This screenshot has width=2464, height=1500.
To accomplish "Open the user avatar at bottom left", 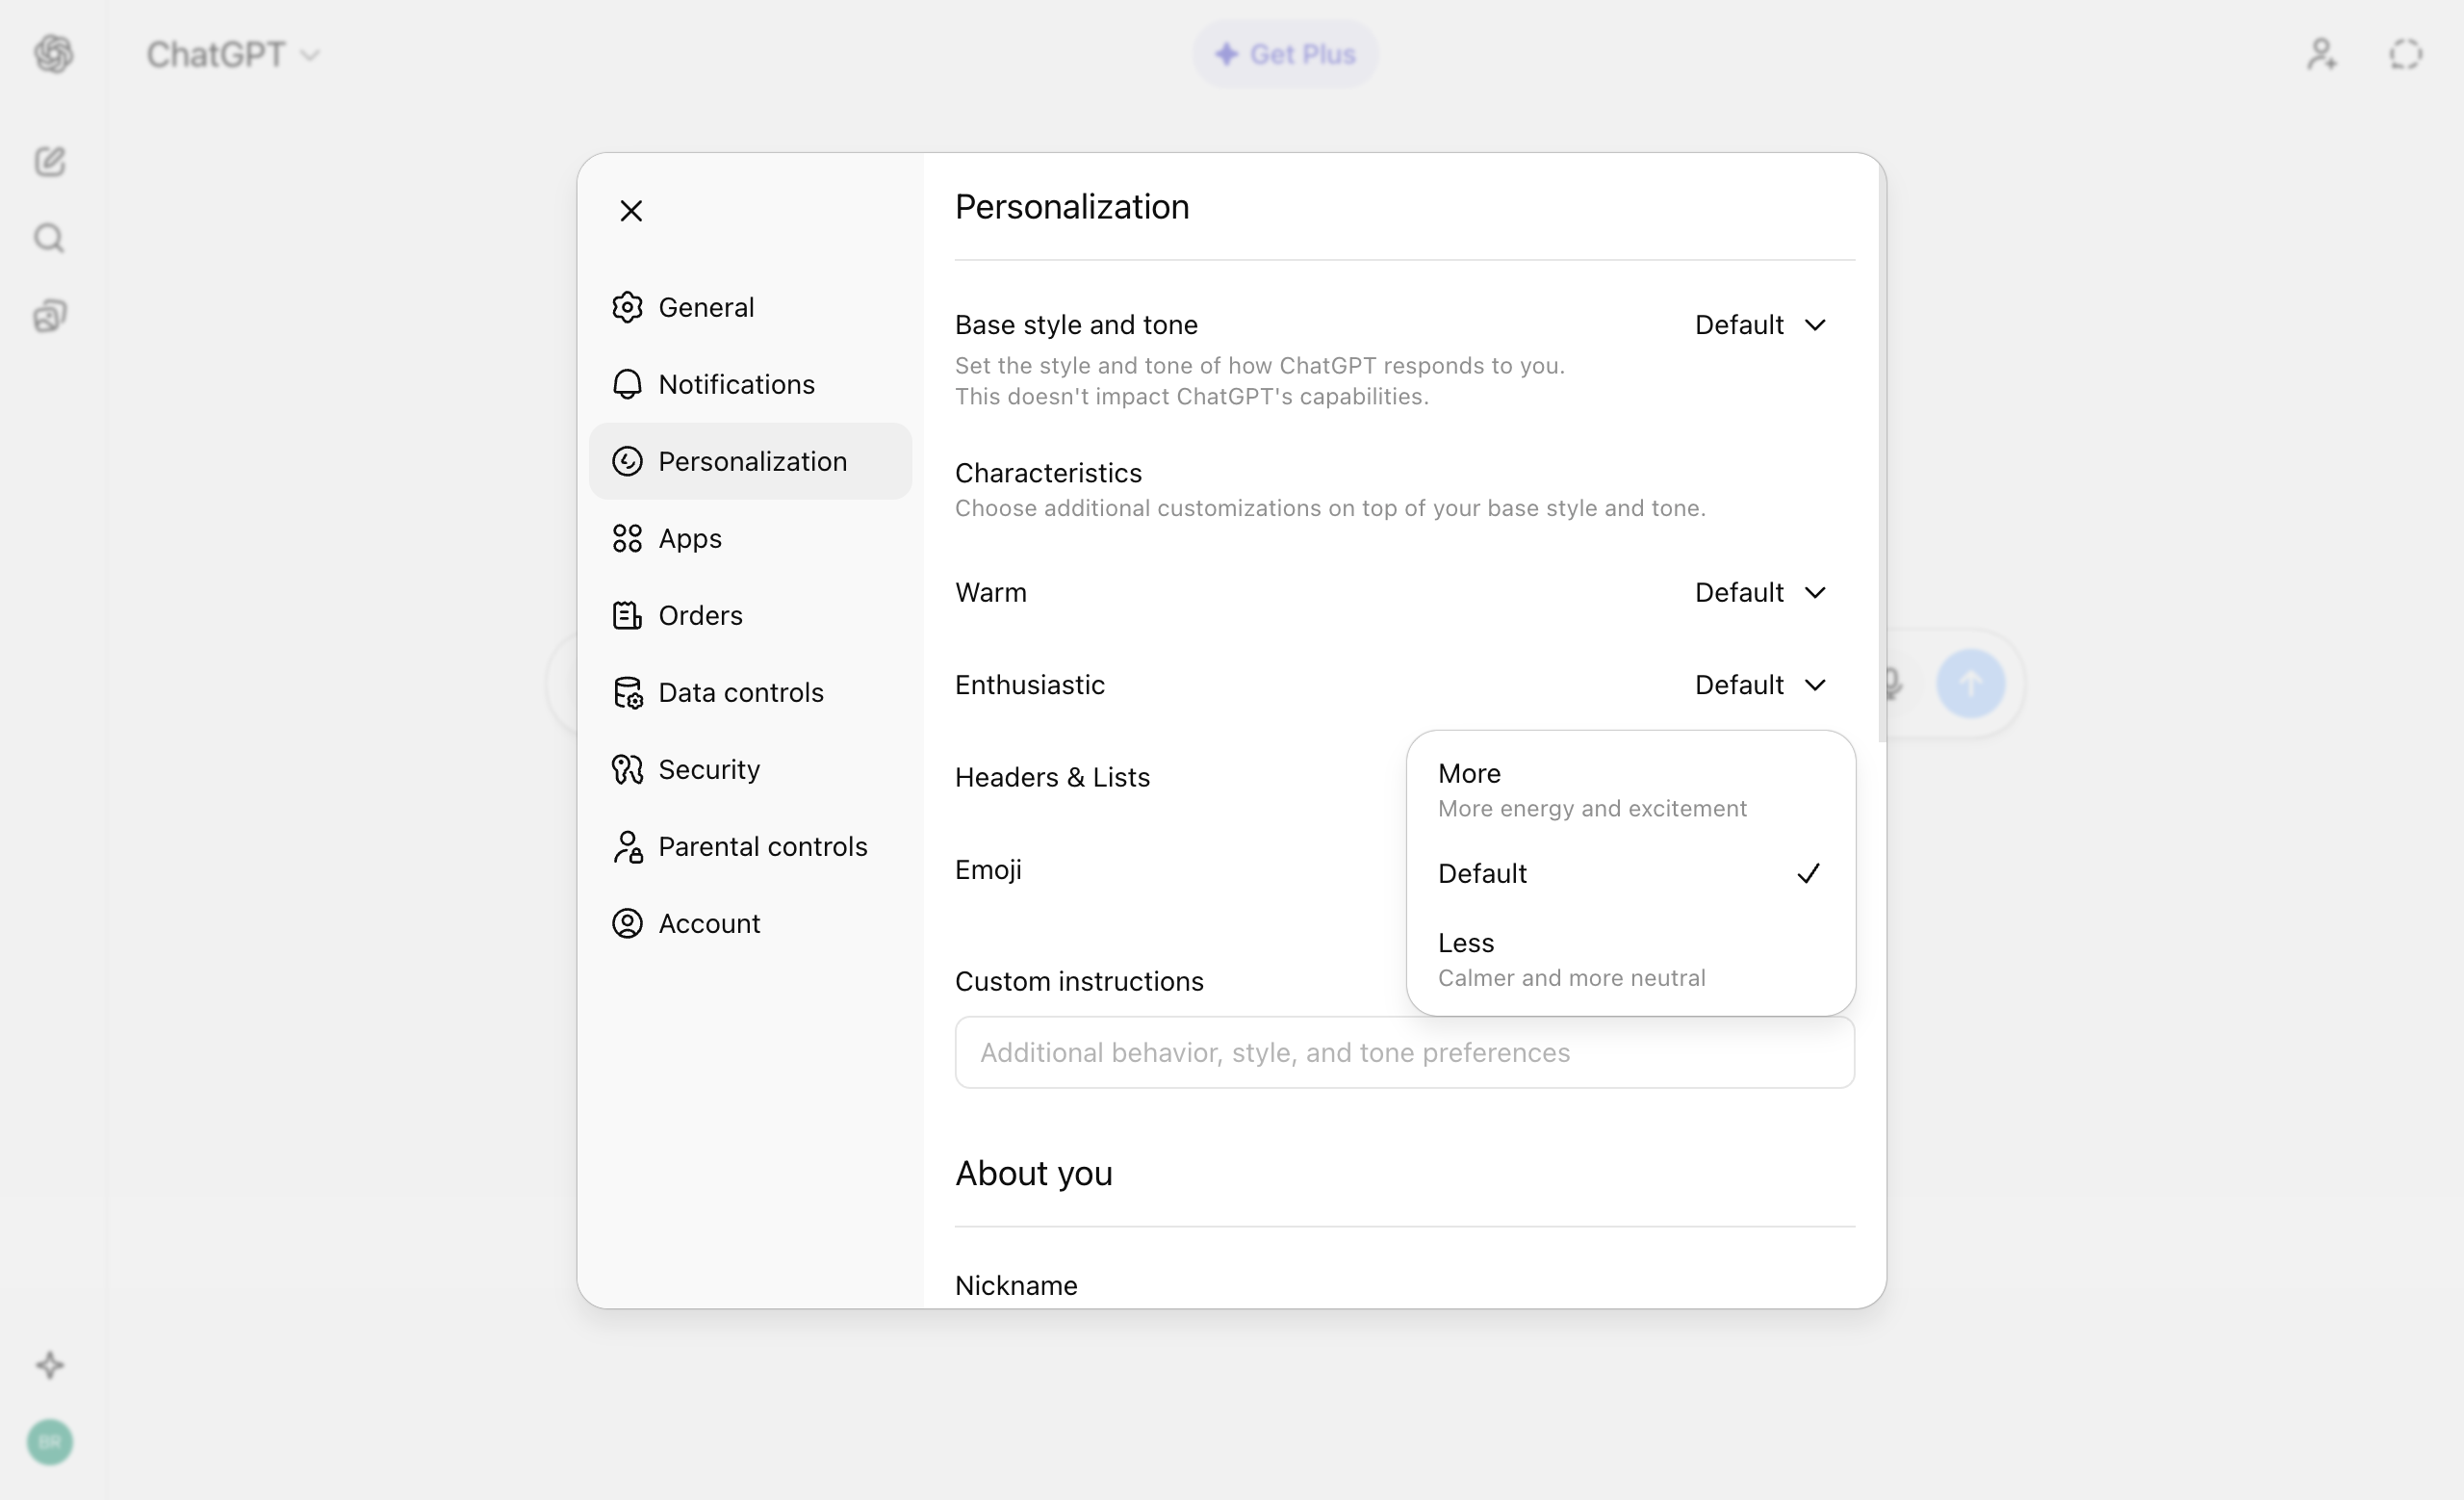I will point(50,1442).
